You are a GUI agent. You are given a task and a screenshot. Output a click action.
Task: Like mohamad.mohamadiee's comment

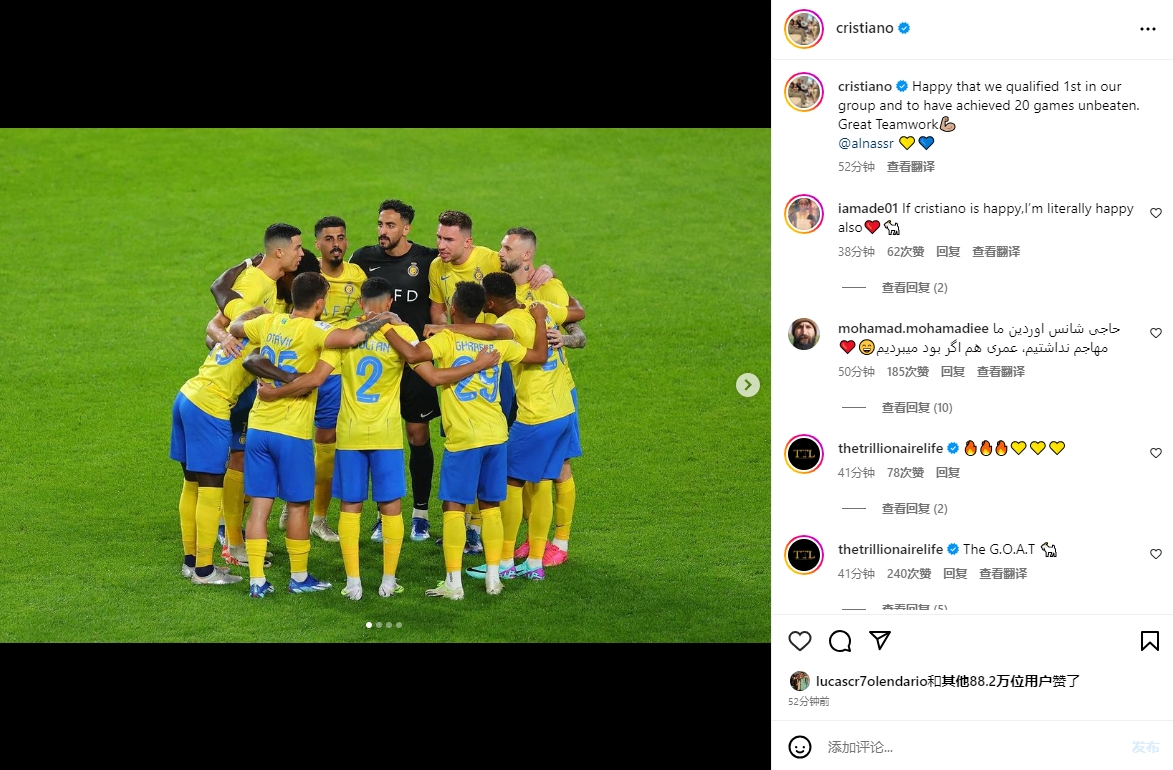pos(1156,332)
